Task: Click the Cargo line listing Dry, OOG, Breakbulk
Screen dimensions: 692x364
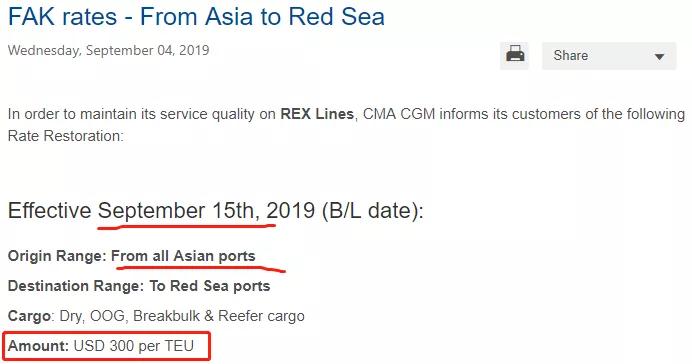Action: point(156,316)
